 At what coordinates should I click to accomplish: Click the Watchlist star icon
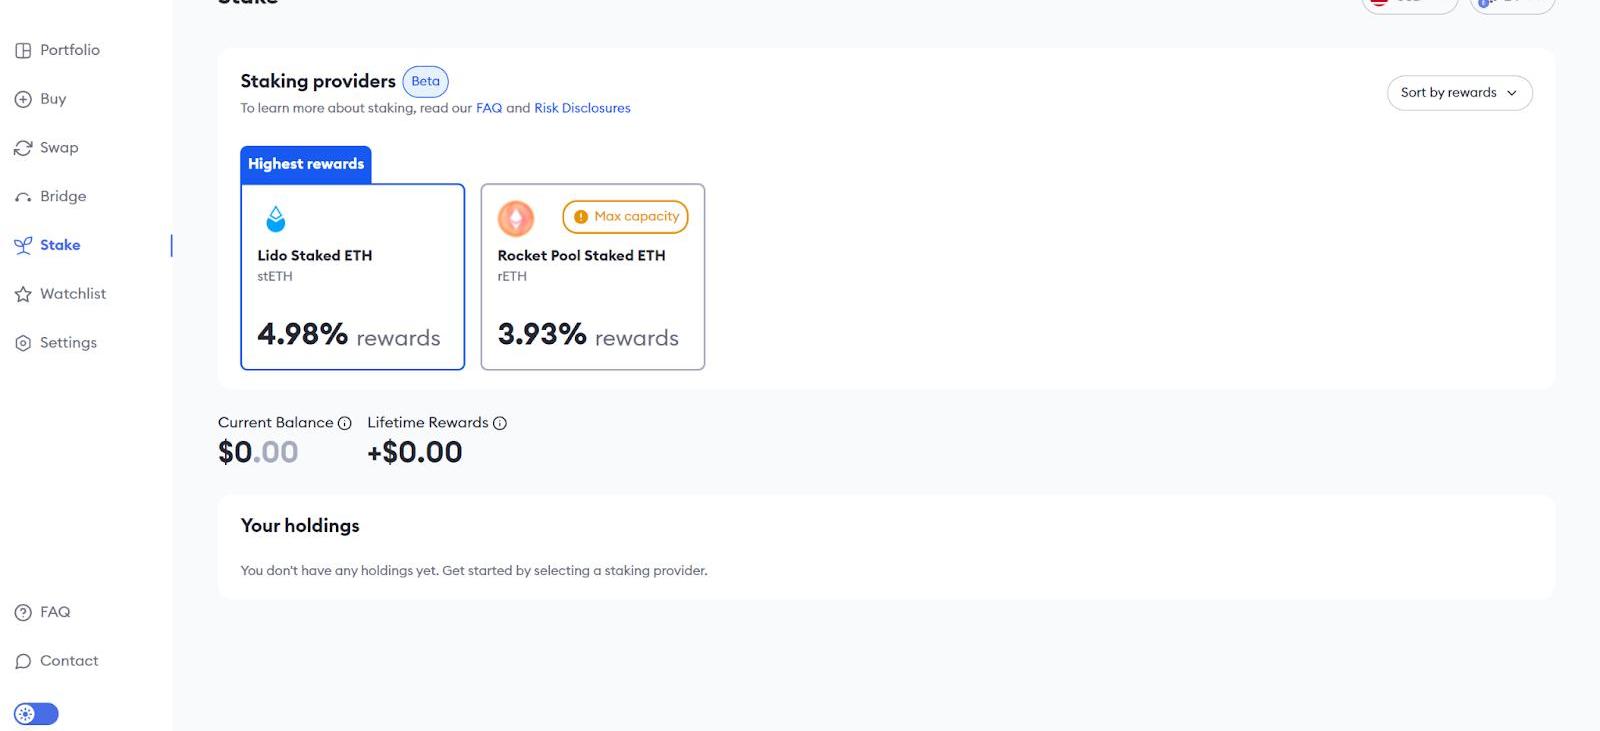coord(23,294)
